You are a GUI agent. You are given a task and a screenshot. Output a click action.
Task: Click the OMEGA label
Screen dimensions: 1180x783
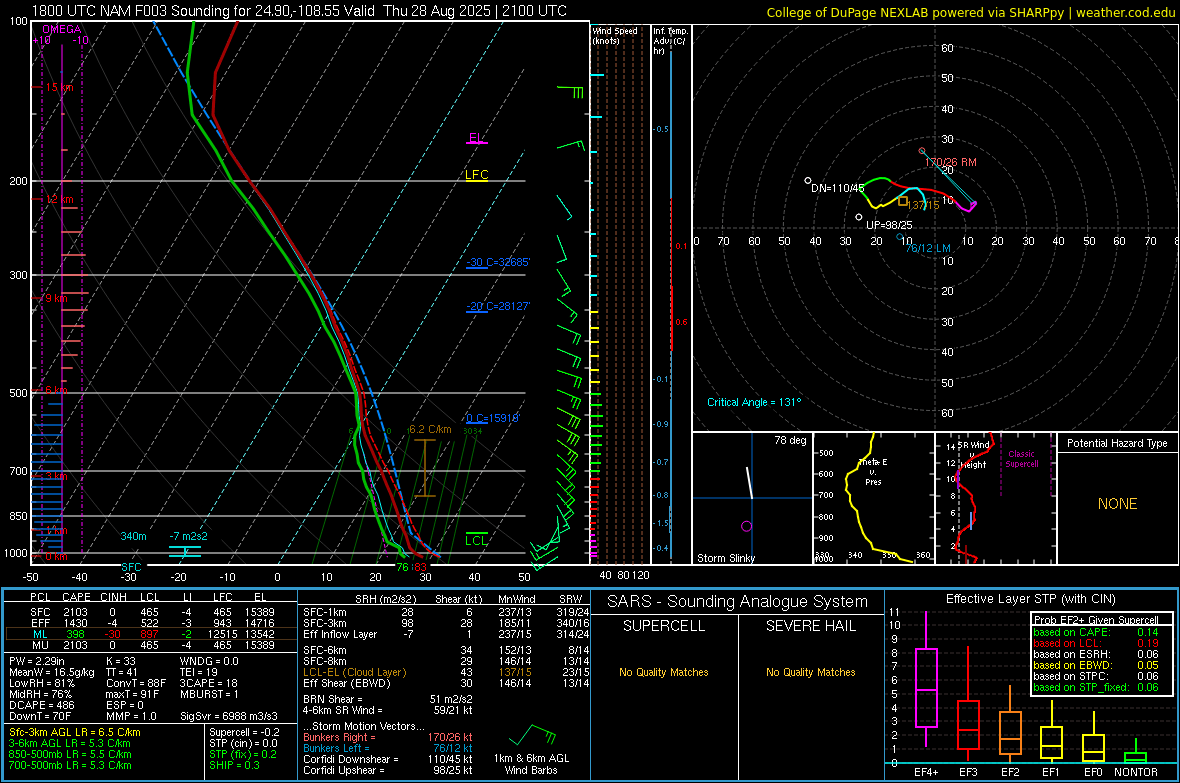click(62, 29)
